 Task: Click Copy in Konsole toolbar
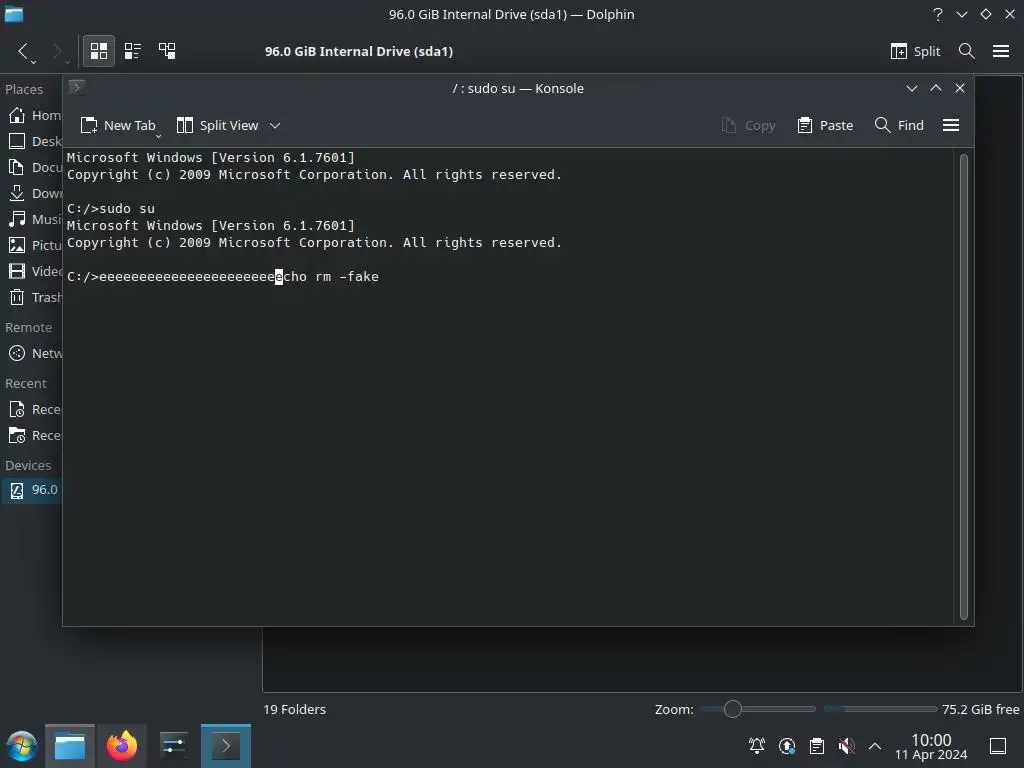pyautogui.click(x=748, y=125)
